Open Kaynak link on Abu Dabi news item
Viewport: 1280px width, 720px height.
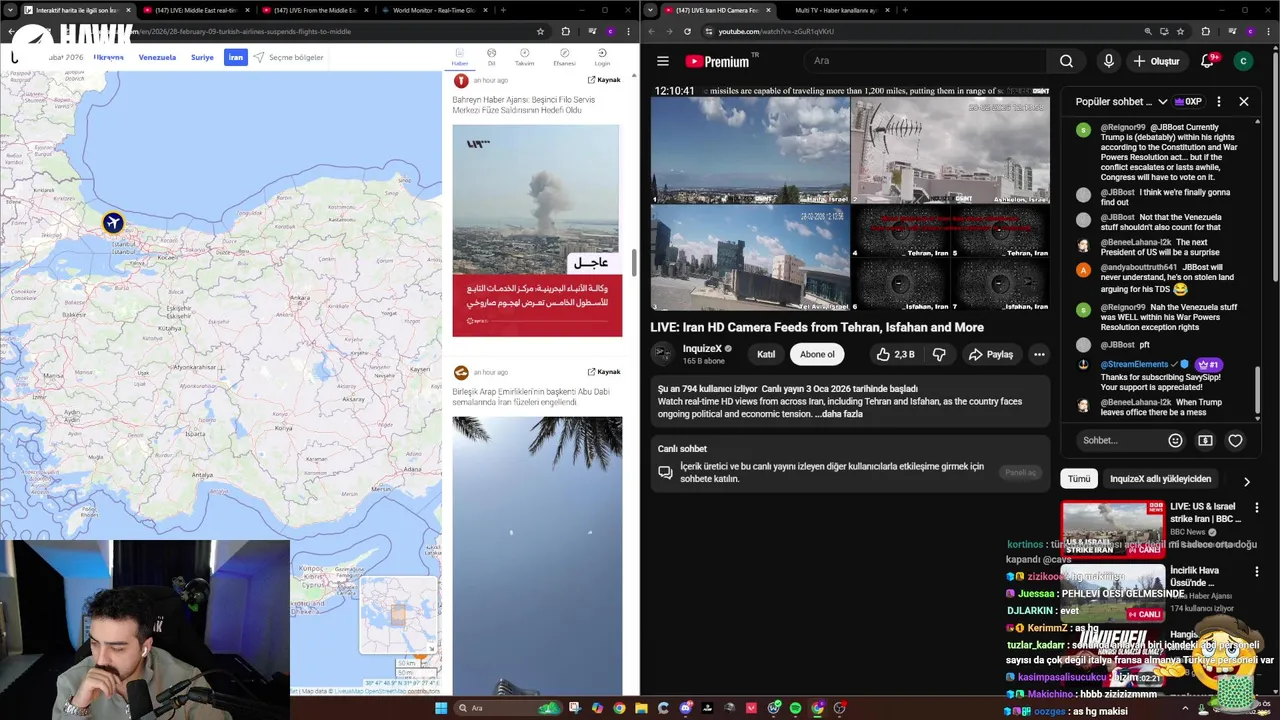604,372
